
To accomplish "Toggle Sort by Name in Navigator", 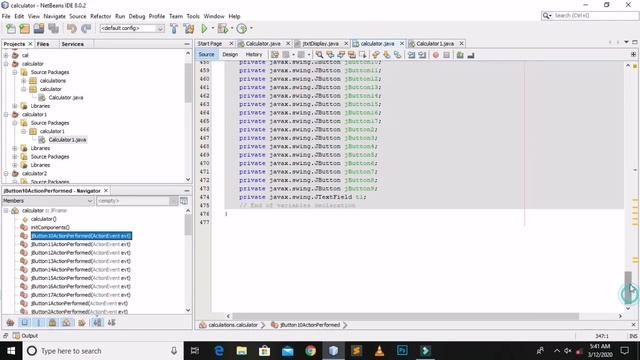I will 97,322.
